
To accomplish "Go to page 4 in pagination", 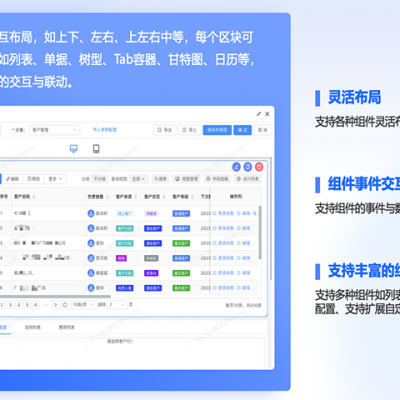I will (19, 305).
